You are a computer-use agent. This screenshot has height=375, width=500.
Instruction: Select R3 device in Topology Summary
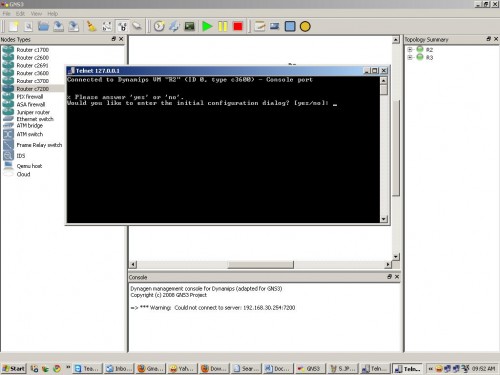[x=429, y=58]
